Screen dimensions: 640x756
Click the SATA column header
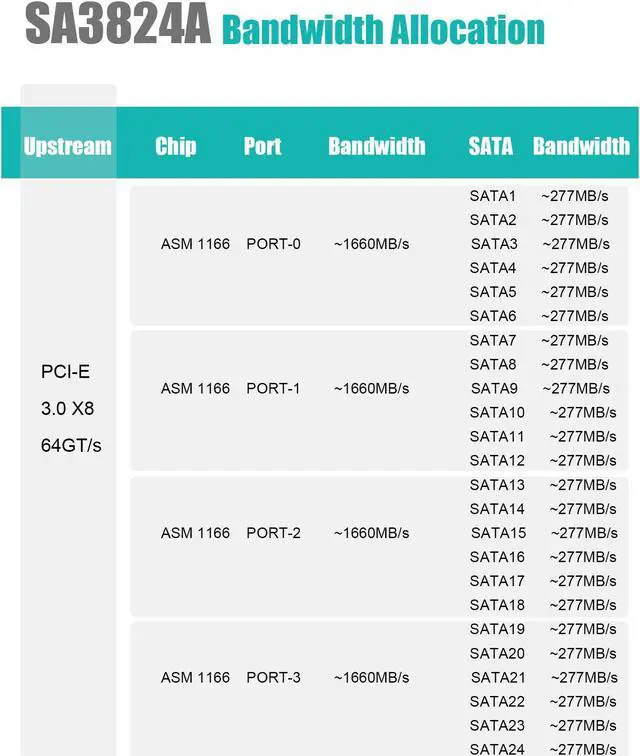(490, 146)
